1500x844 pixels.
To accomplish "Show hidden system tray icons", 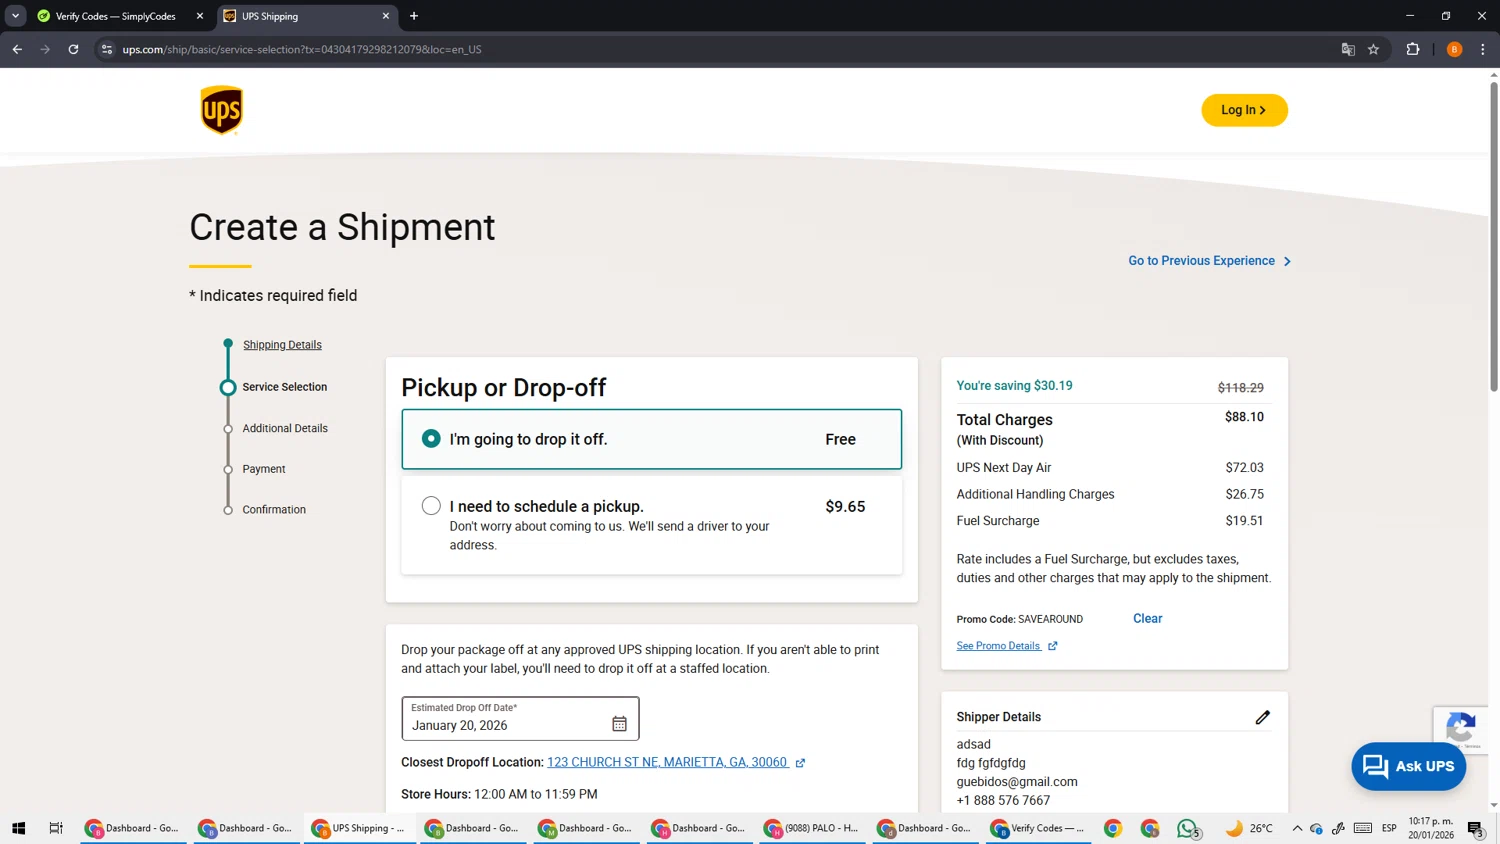I will coord(1297,828).
